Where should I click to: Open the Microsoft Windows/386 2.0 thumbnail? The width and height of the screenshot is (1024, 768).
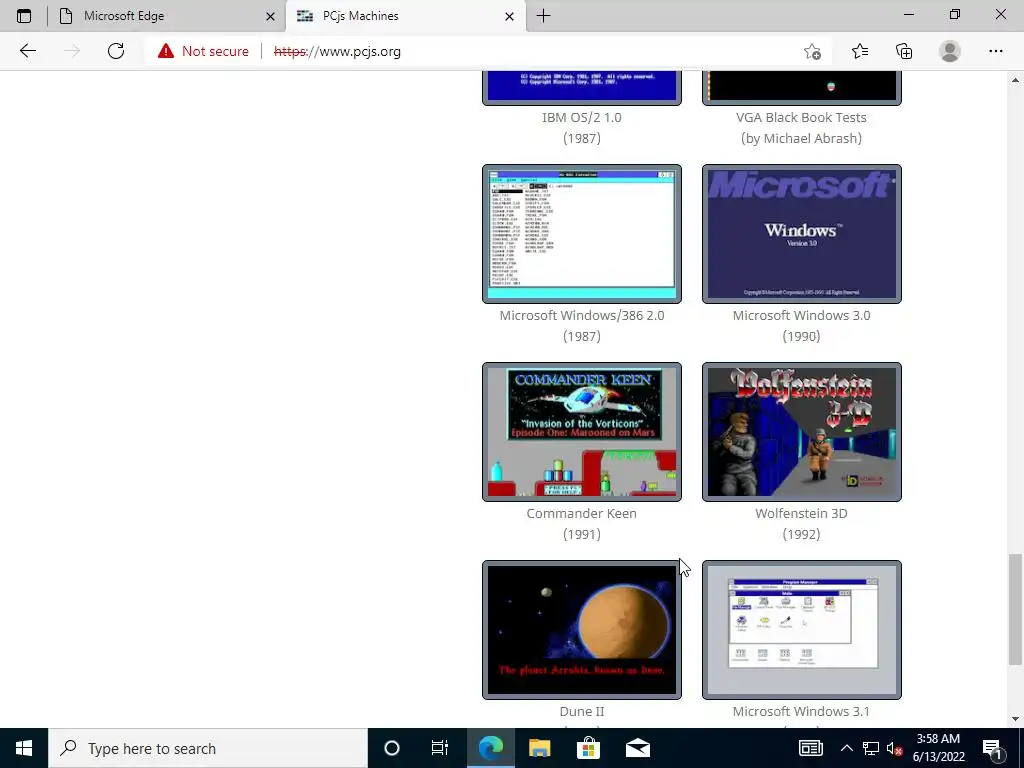[x=582, y=234]
